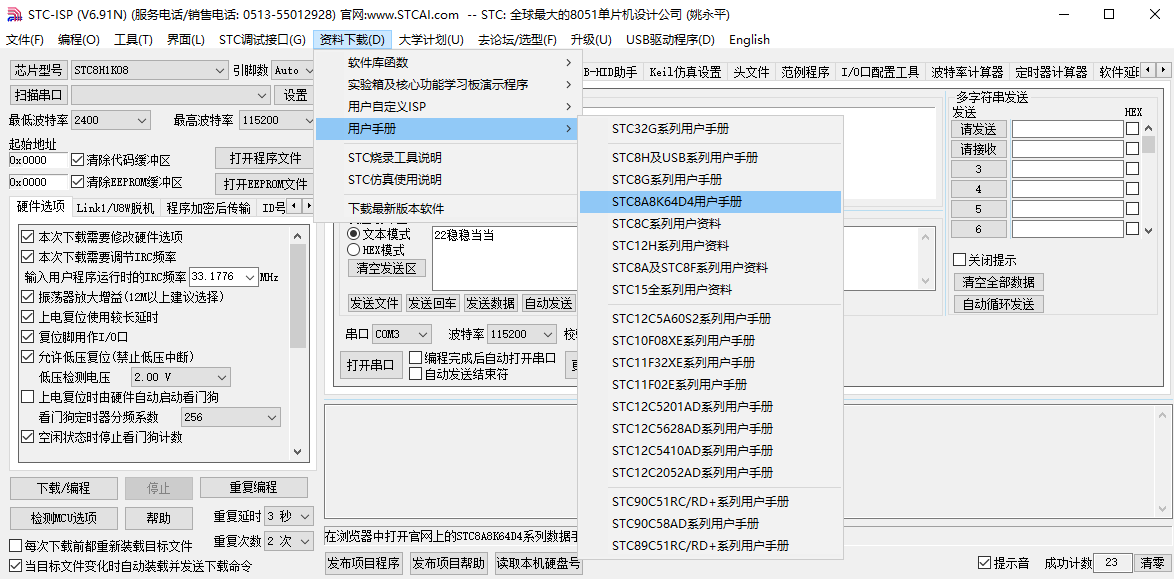Viewport: 1174px width, 579px height.
Task: Toggle 清除代码缓冲区 checkbox
Action: click(121, 160)
